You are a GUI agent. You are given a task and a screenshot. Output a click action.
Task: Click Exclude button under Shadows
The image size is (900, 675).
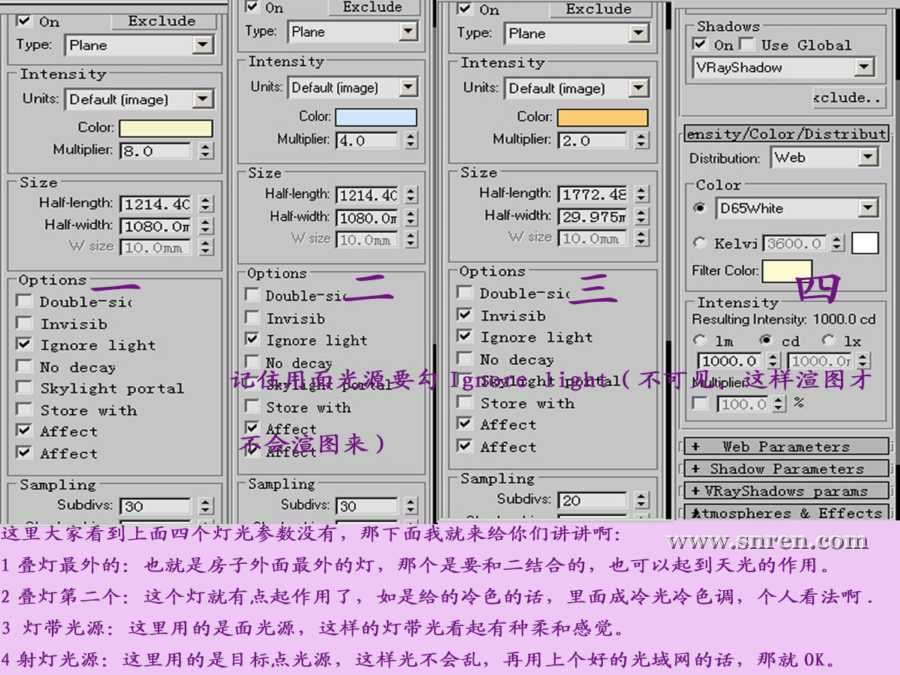[848, 98]
